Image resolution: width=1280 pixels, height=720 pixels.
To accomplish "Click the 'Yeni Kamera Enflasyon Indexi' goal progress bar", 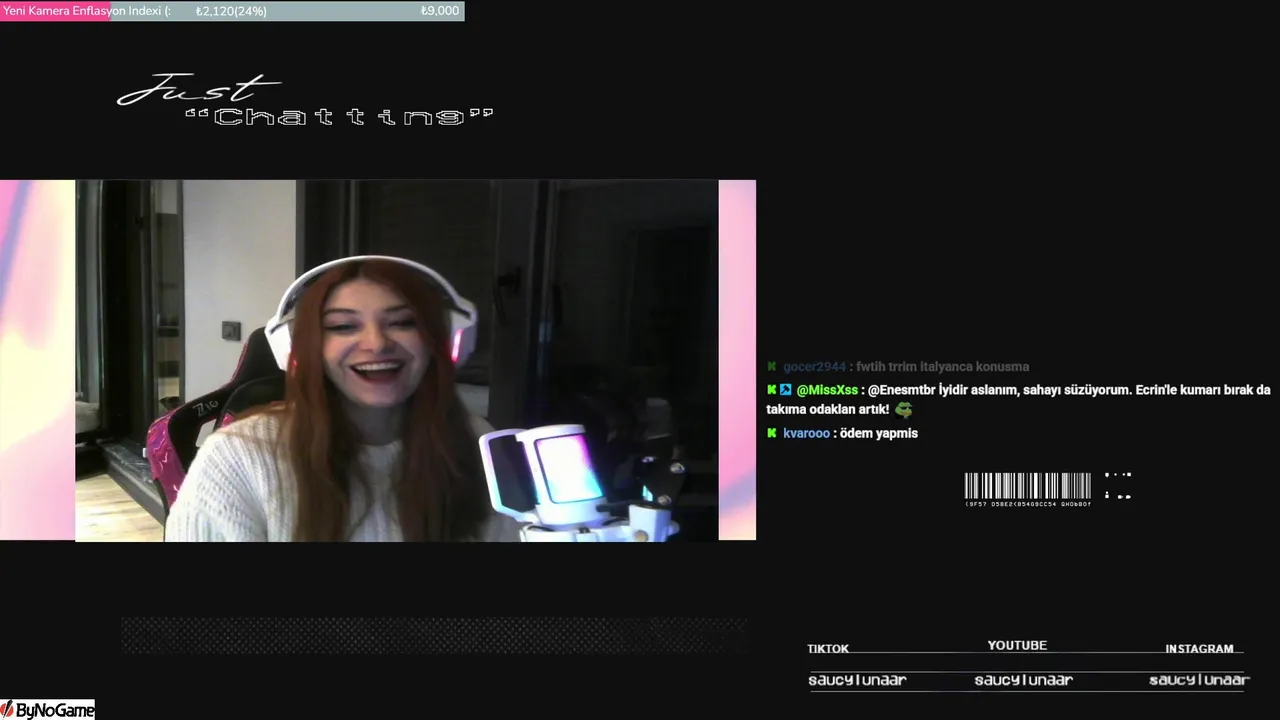I will pos(232,11).
